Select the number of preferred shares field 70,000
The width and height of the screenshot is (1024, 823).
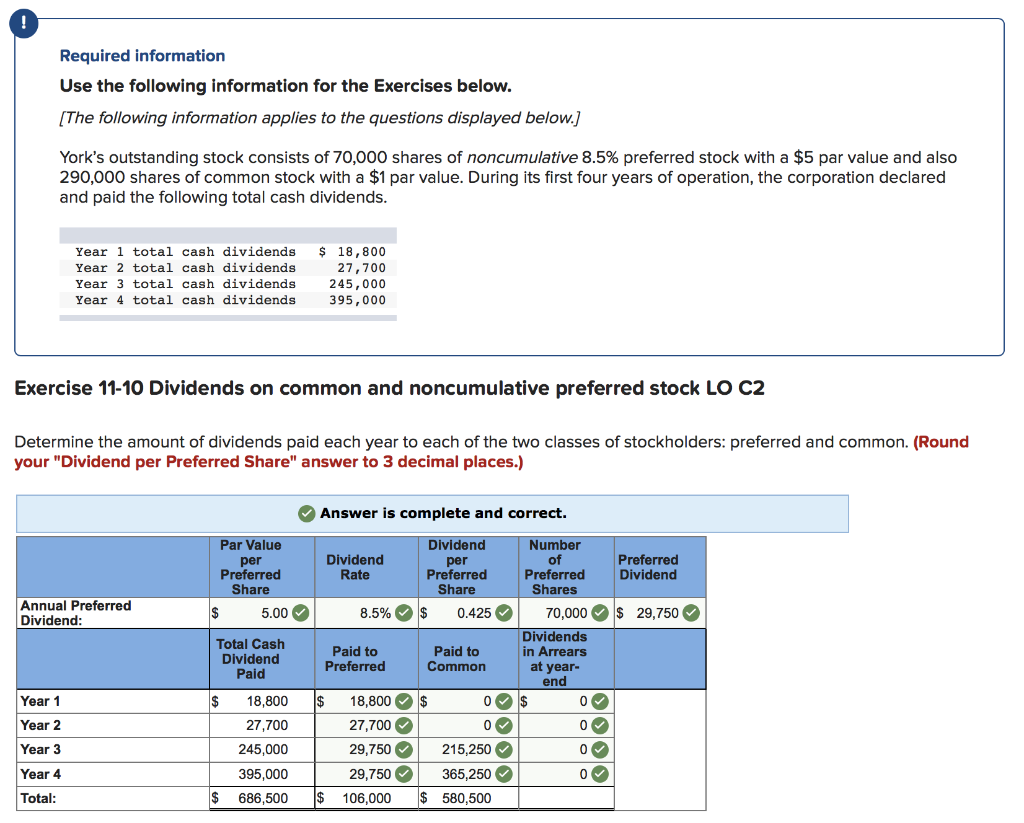point(566,613)
